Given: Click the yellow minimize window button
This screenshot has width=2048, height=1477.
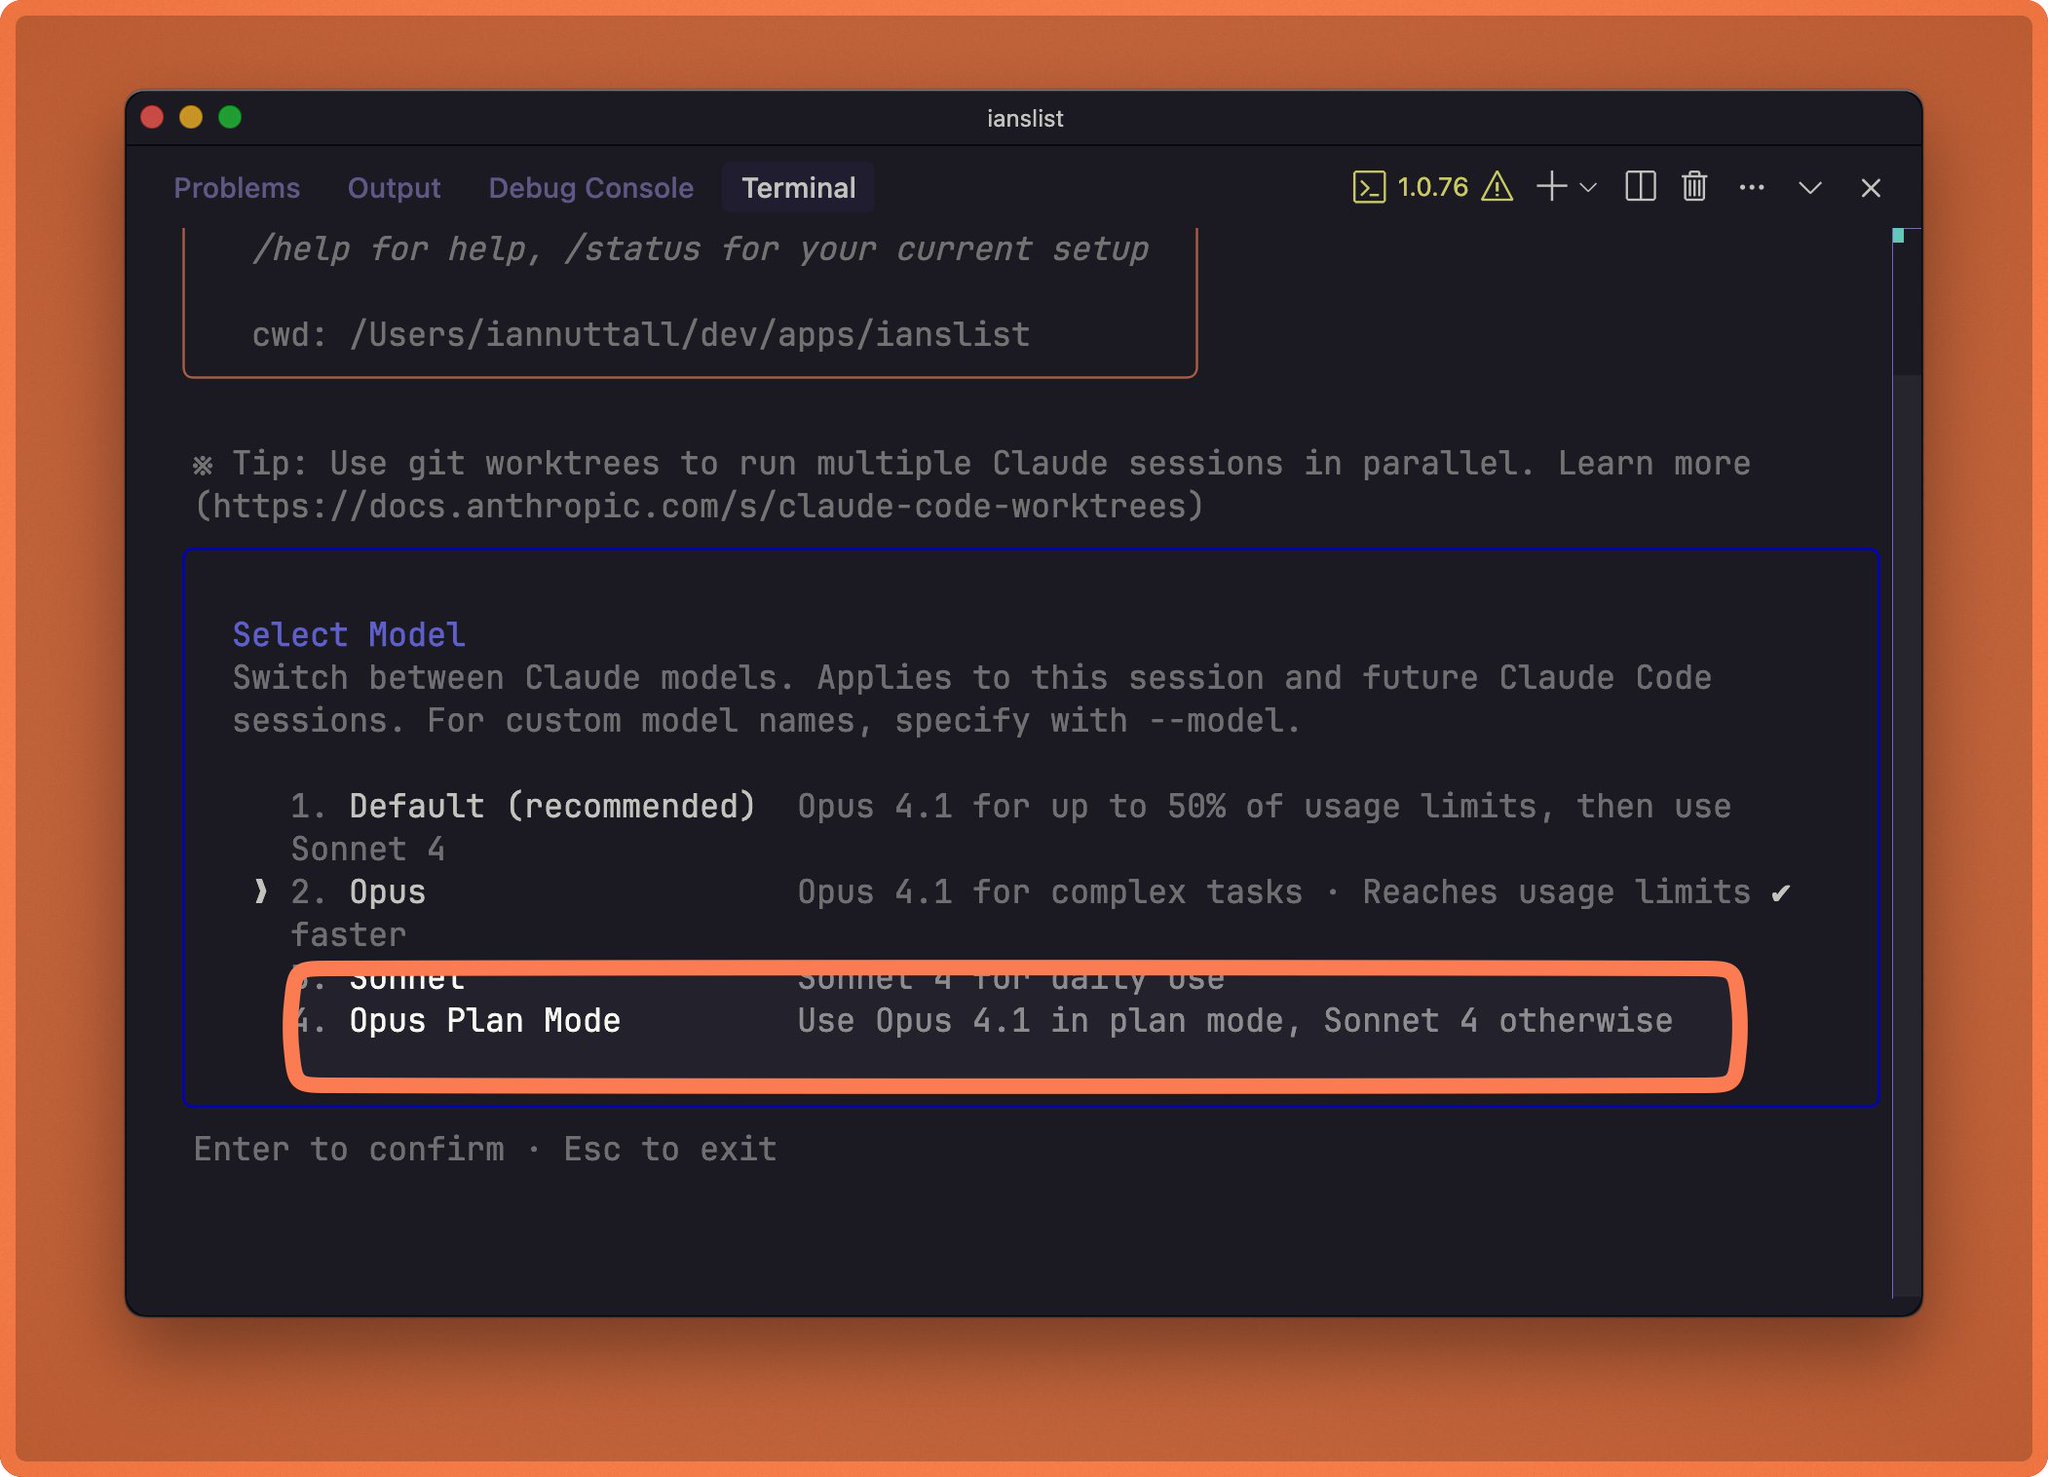Looking at the screenshot, I should coord(191,118).
